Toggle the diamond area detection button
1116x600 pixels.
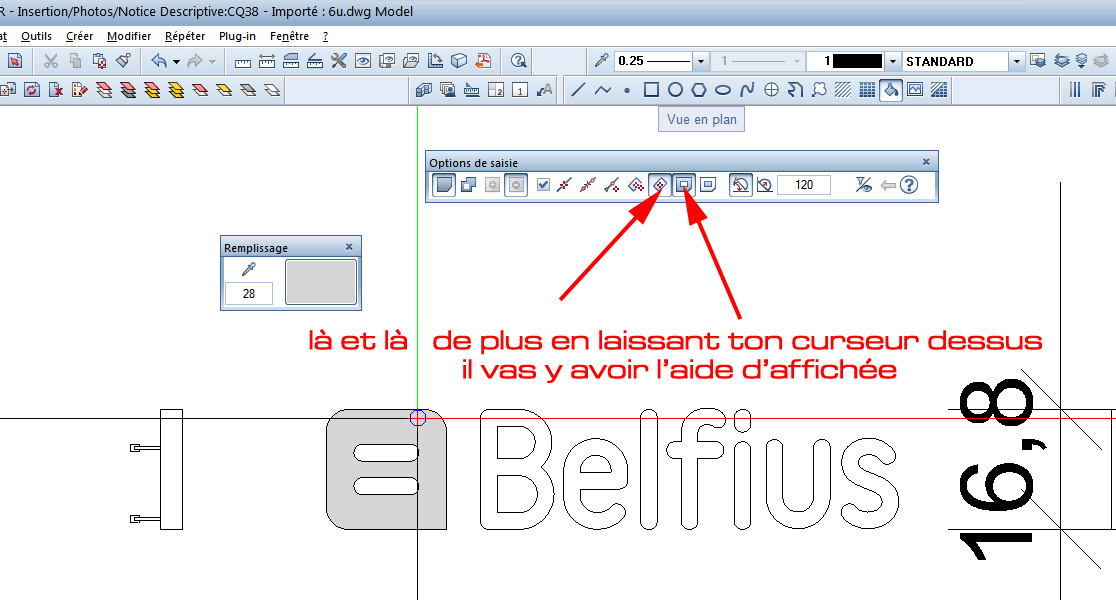[x=660, y=185]
